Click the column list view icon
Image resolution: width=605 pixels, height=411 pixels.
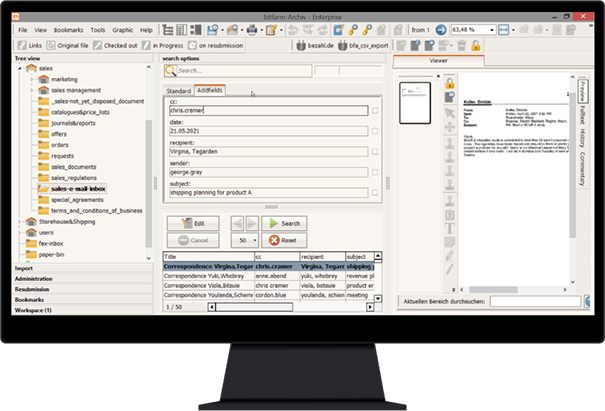(x=181, y=30)
